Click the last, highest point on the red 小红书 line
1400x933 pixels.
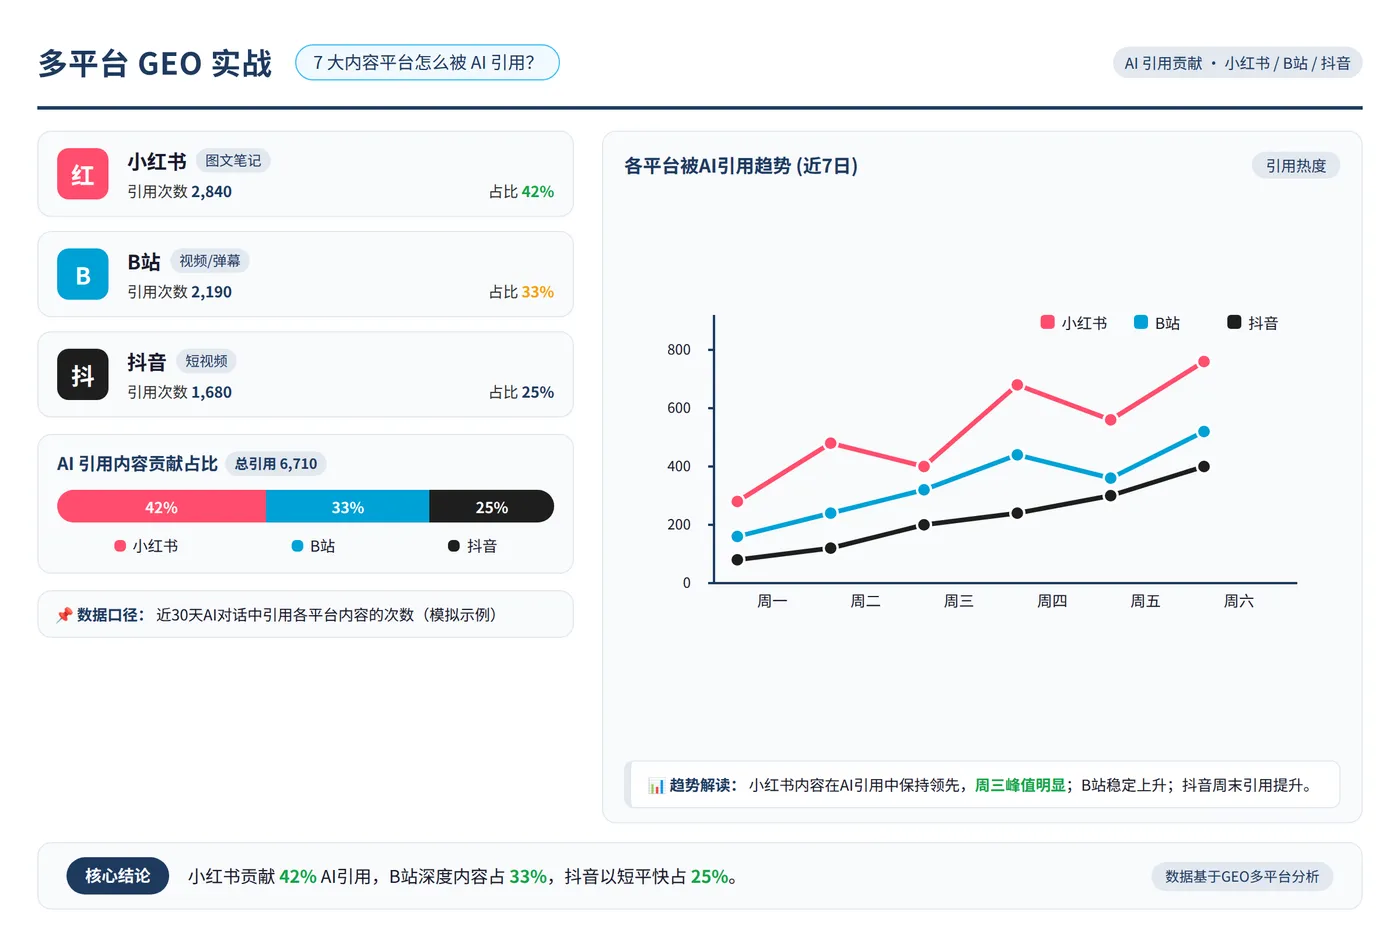click(x=1204, y=362)
